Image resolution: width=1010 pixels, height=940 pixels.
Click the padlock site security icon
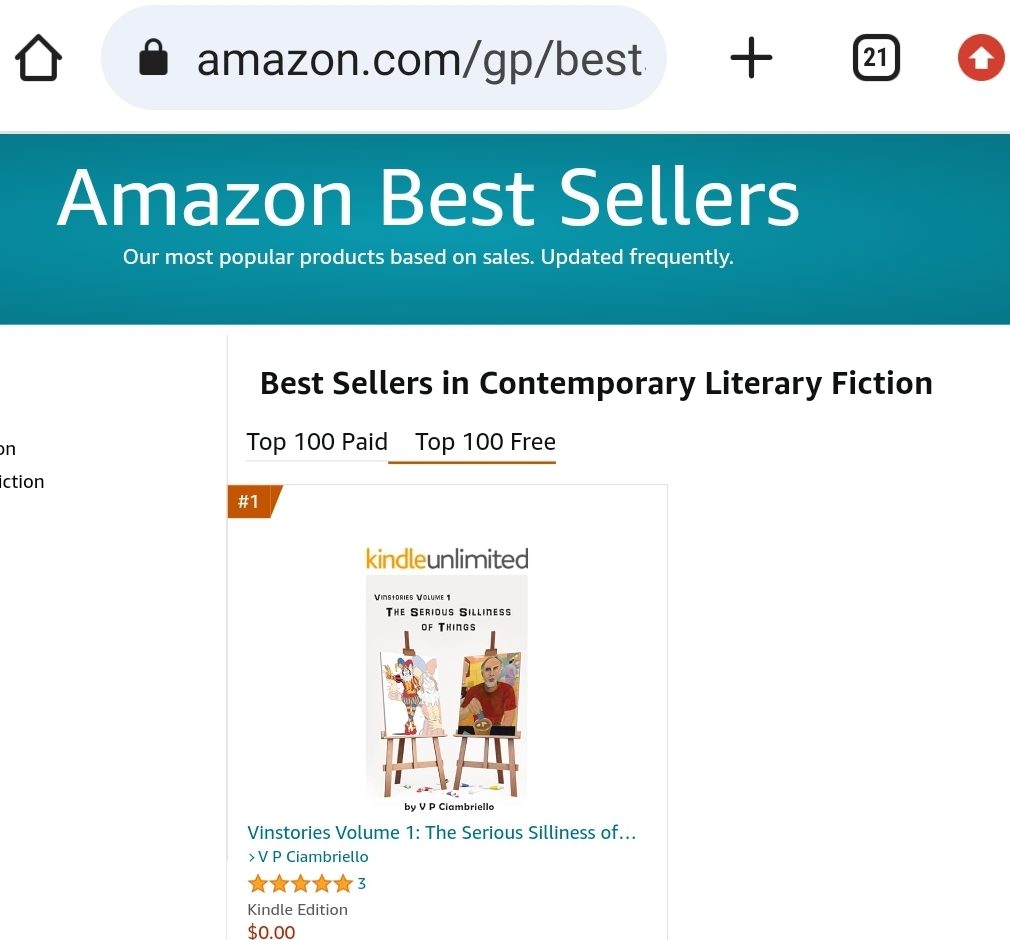coord(153,58)
